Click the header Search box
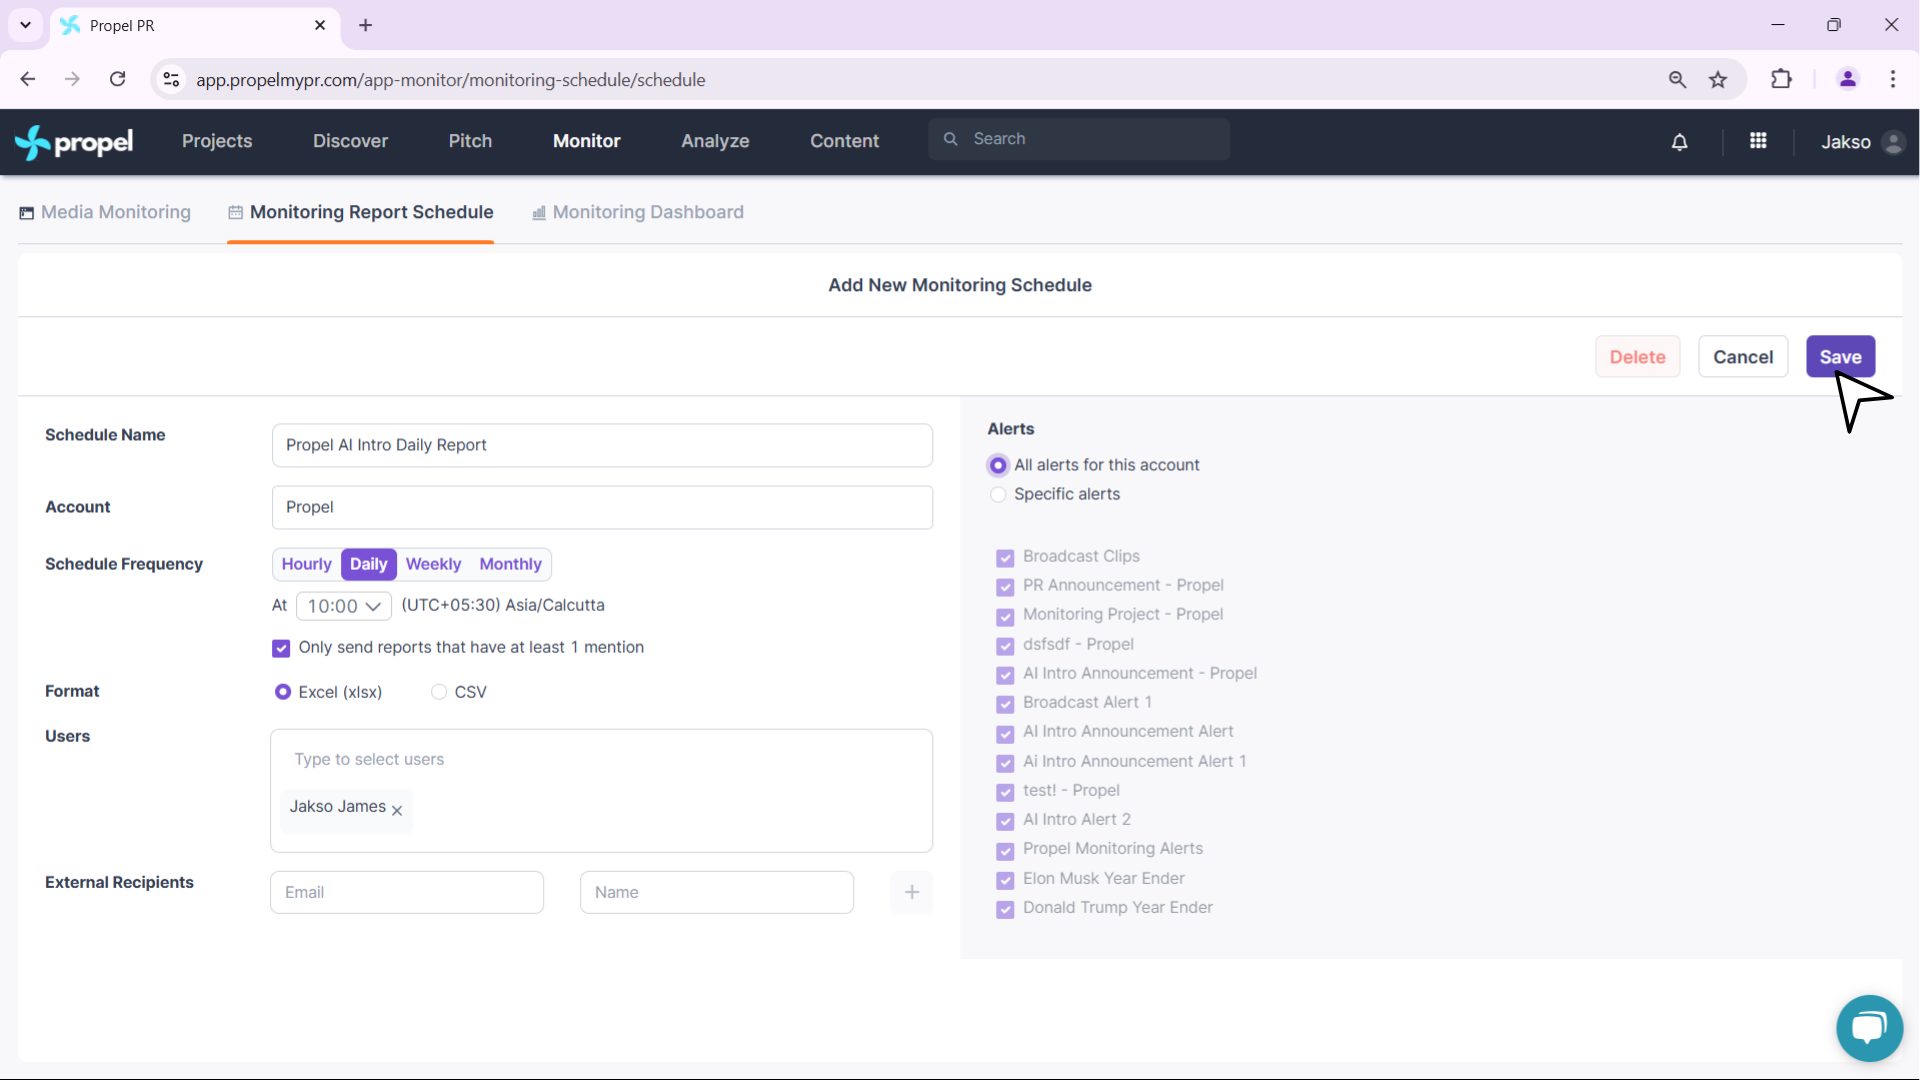This screenshot has height=1080, width=1920. pos(1079,139)
